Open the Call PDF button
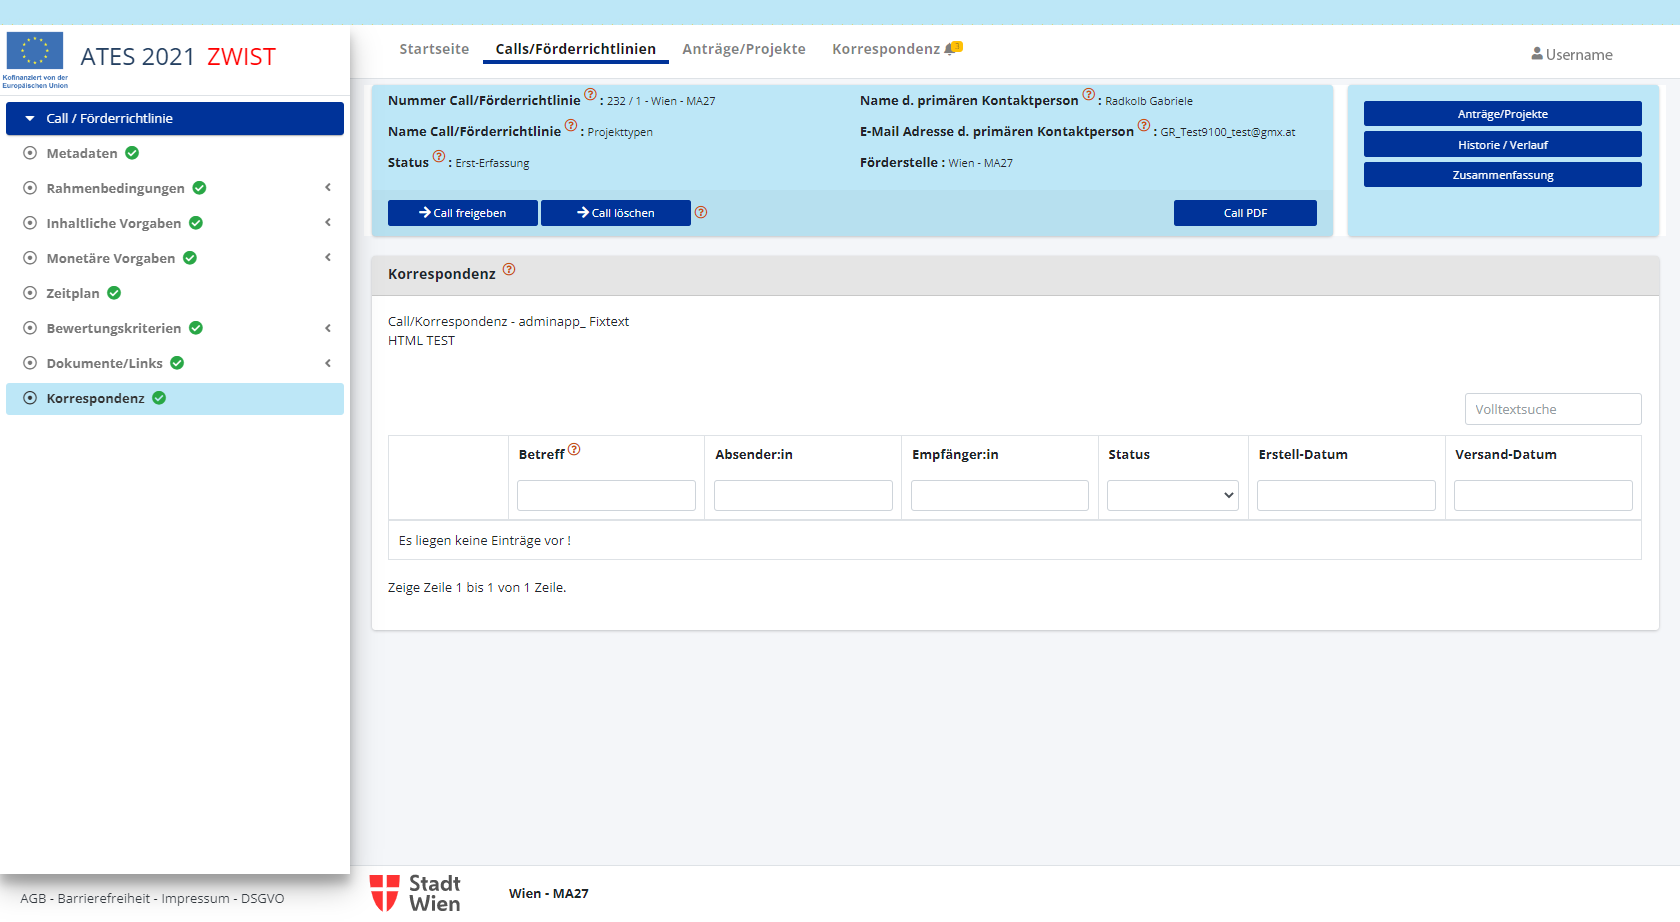This screenshot has height=922, width=1680. (x=1245, y=213)
